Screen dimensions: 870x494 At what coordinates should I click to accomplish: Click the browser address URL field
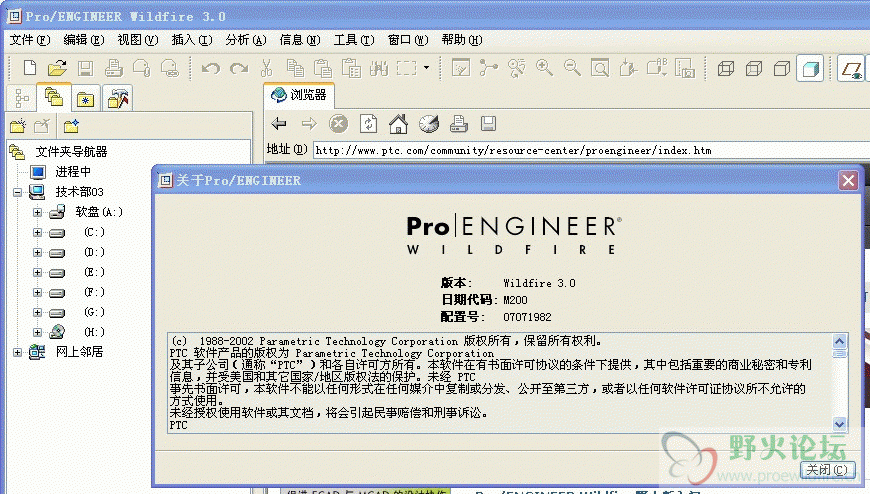591,150
